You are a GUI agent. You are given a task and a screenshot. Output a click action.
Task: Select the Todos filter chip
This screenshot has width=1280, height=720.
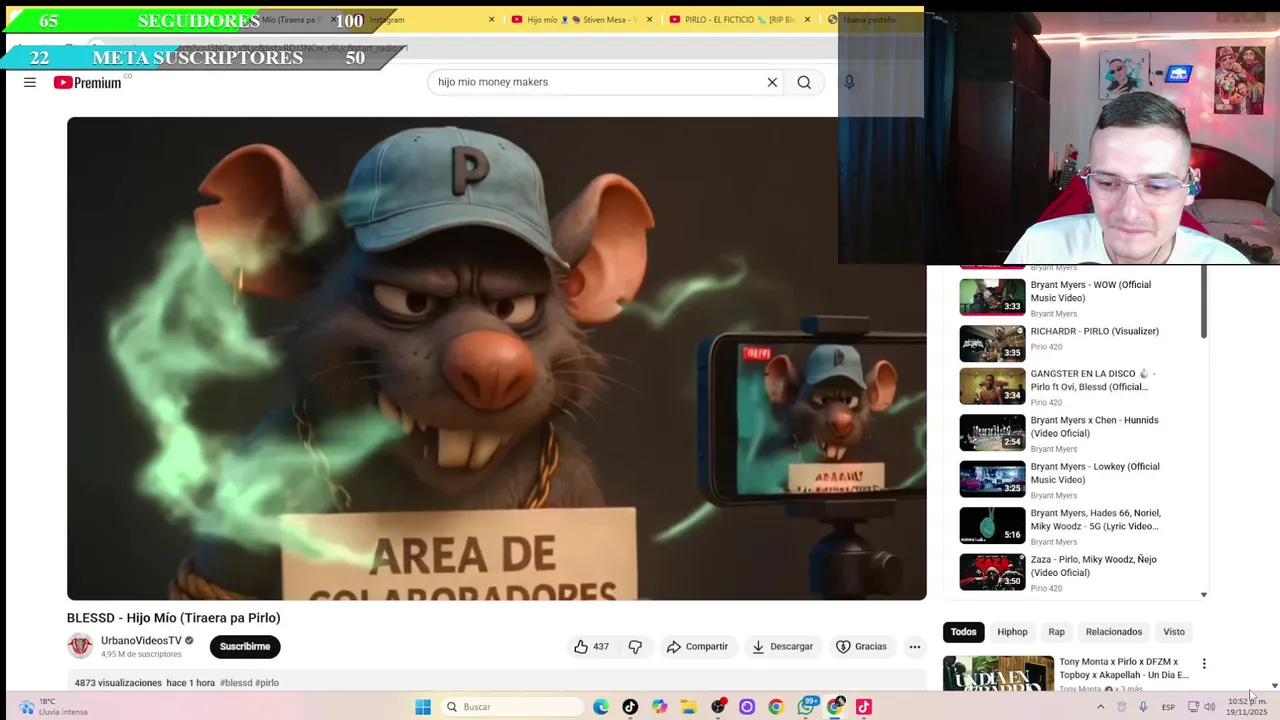963,632
